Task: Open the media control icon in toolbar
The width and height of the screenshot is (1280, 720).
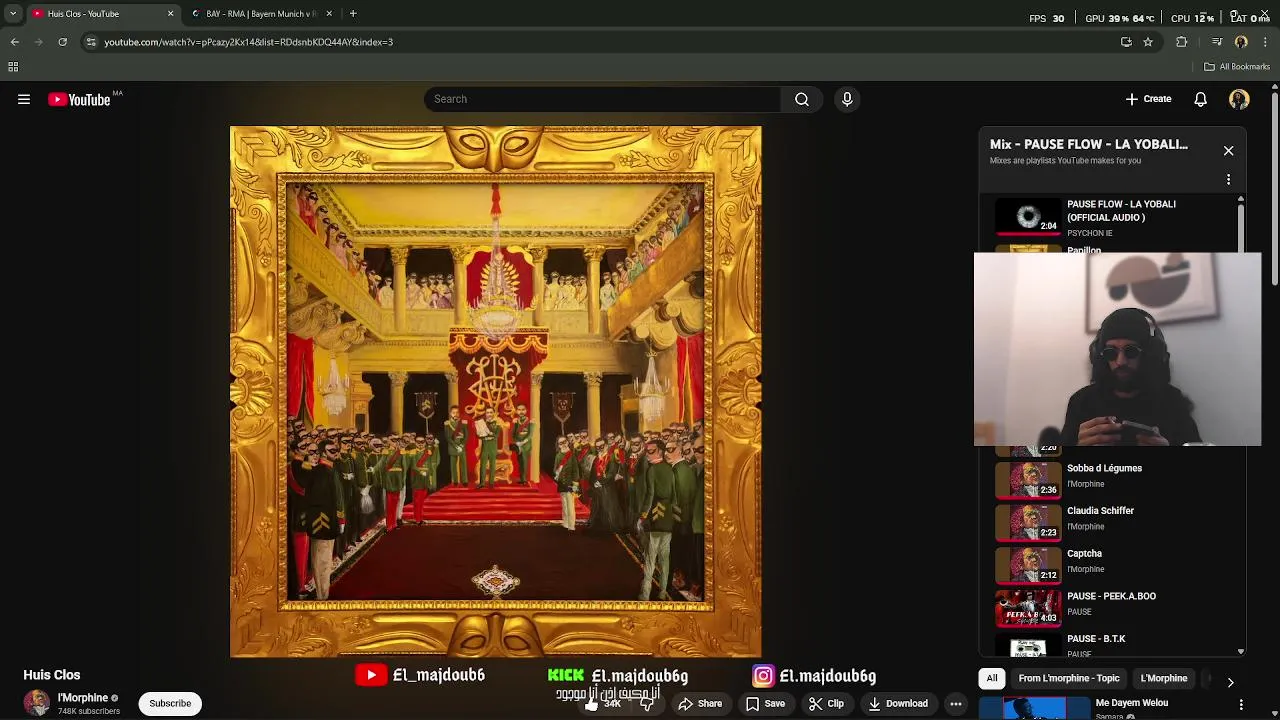Action: (x=1217, y=42)
